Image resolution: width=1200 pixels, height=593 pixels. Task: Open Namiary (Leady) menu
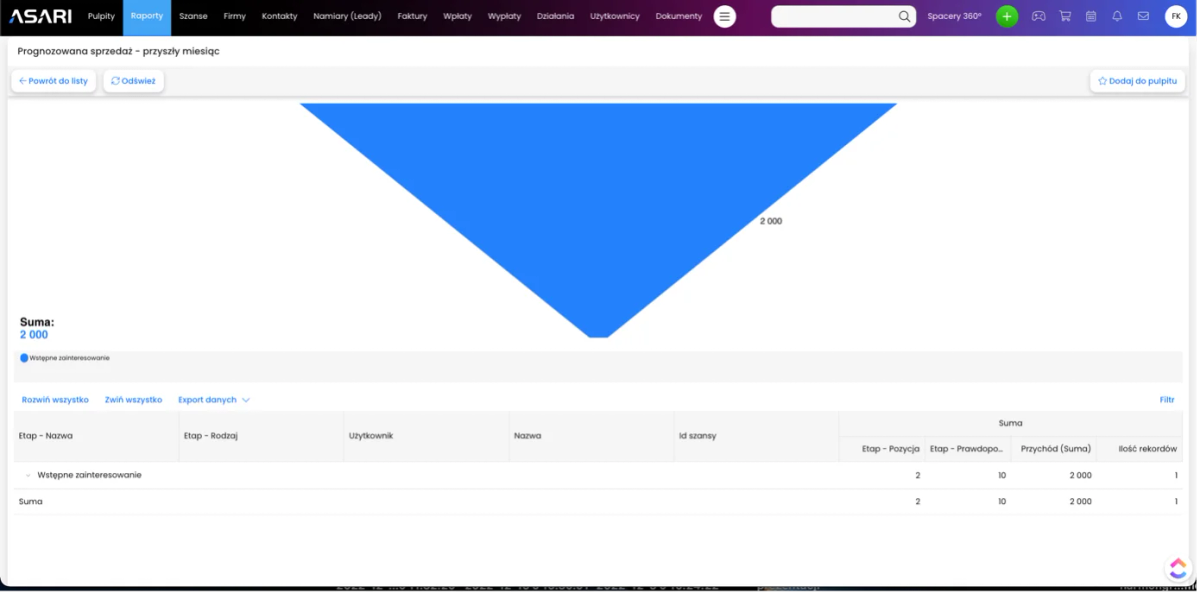[x=347, y=16]
